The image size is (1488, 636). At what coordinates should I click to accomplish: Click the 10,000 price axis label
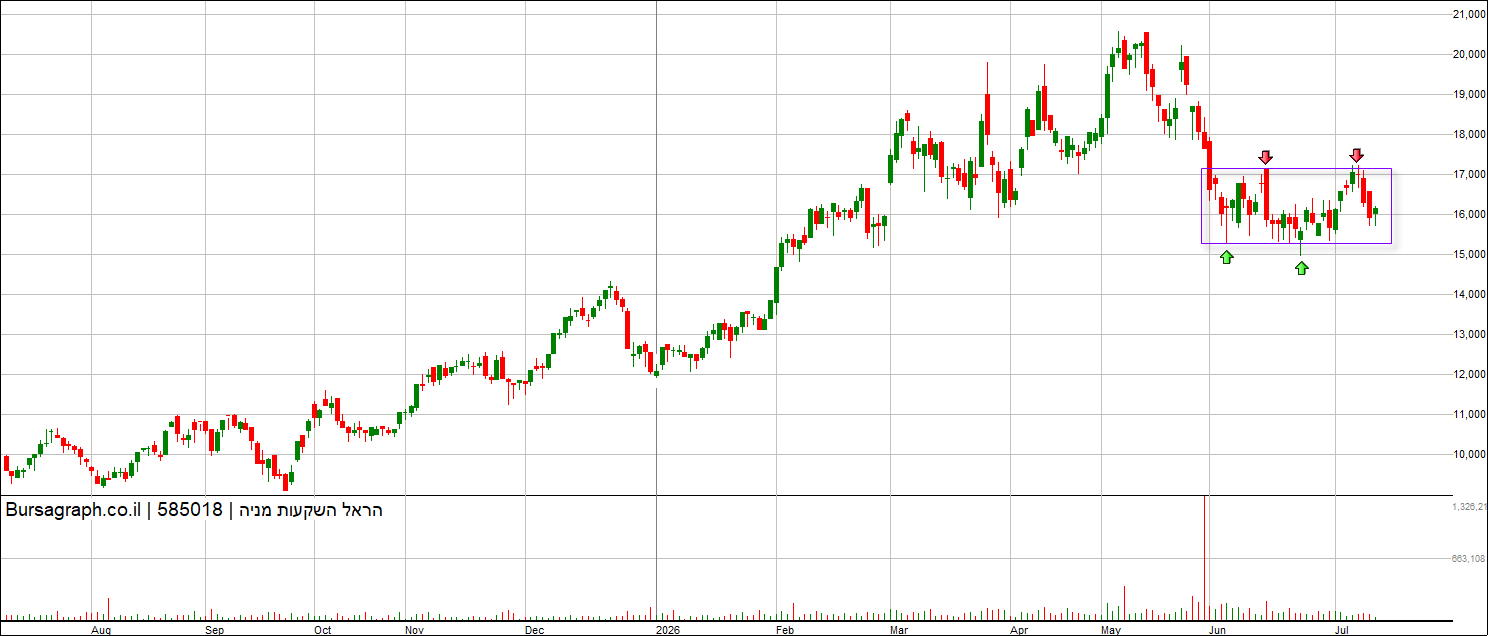point(1467,454)
